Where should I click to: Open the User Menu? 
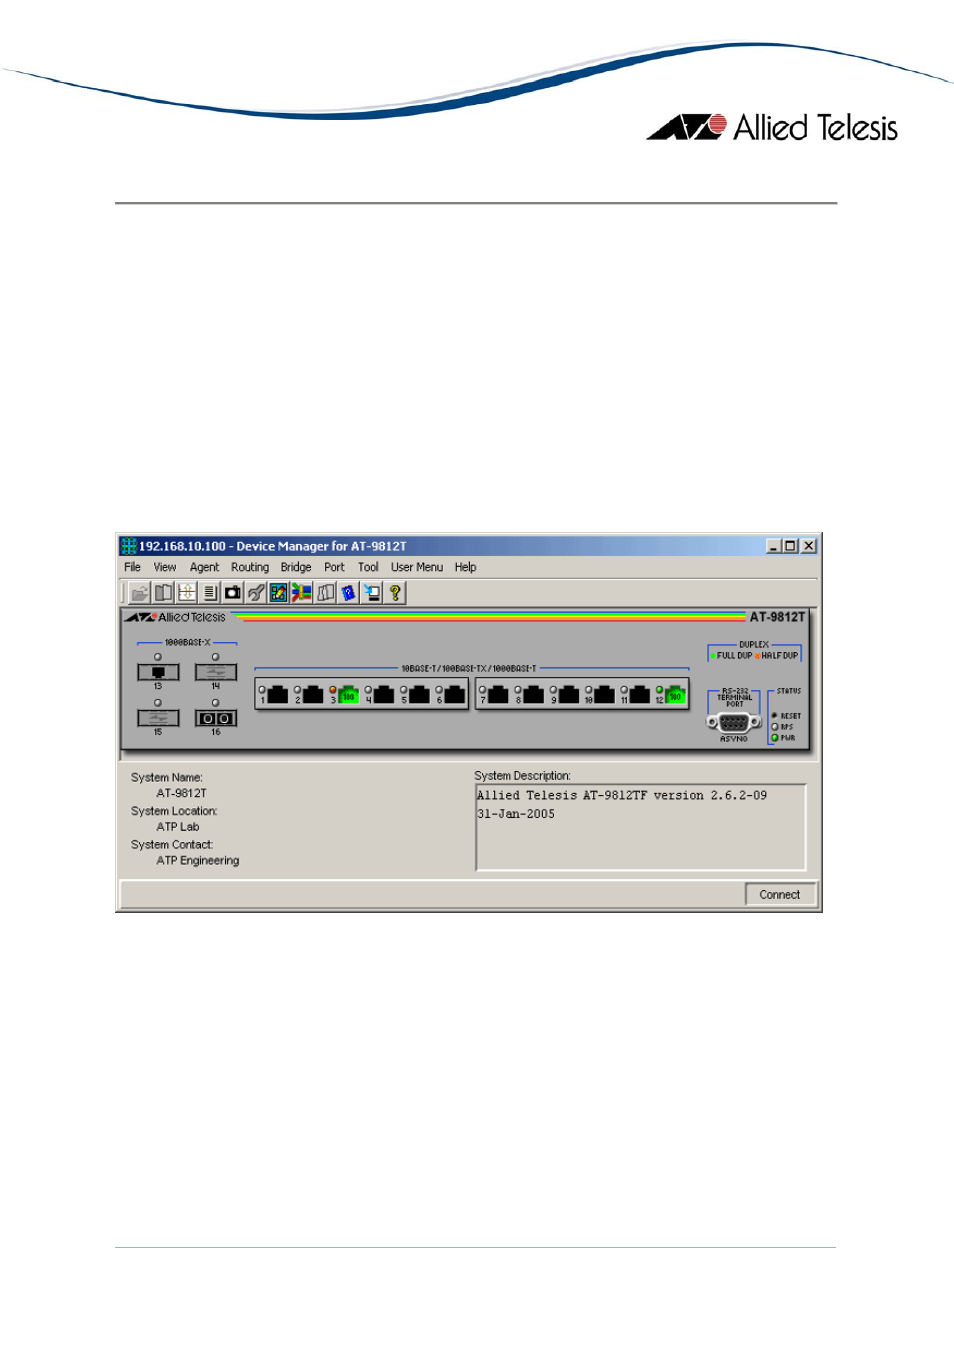pyautogui.click(x=417, y=567)
